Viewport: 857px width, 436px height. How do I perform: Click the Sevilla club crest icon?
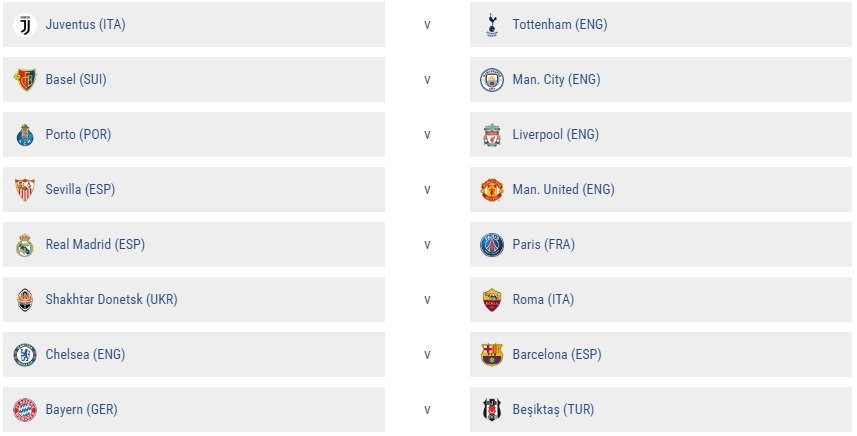coord(25,190)
